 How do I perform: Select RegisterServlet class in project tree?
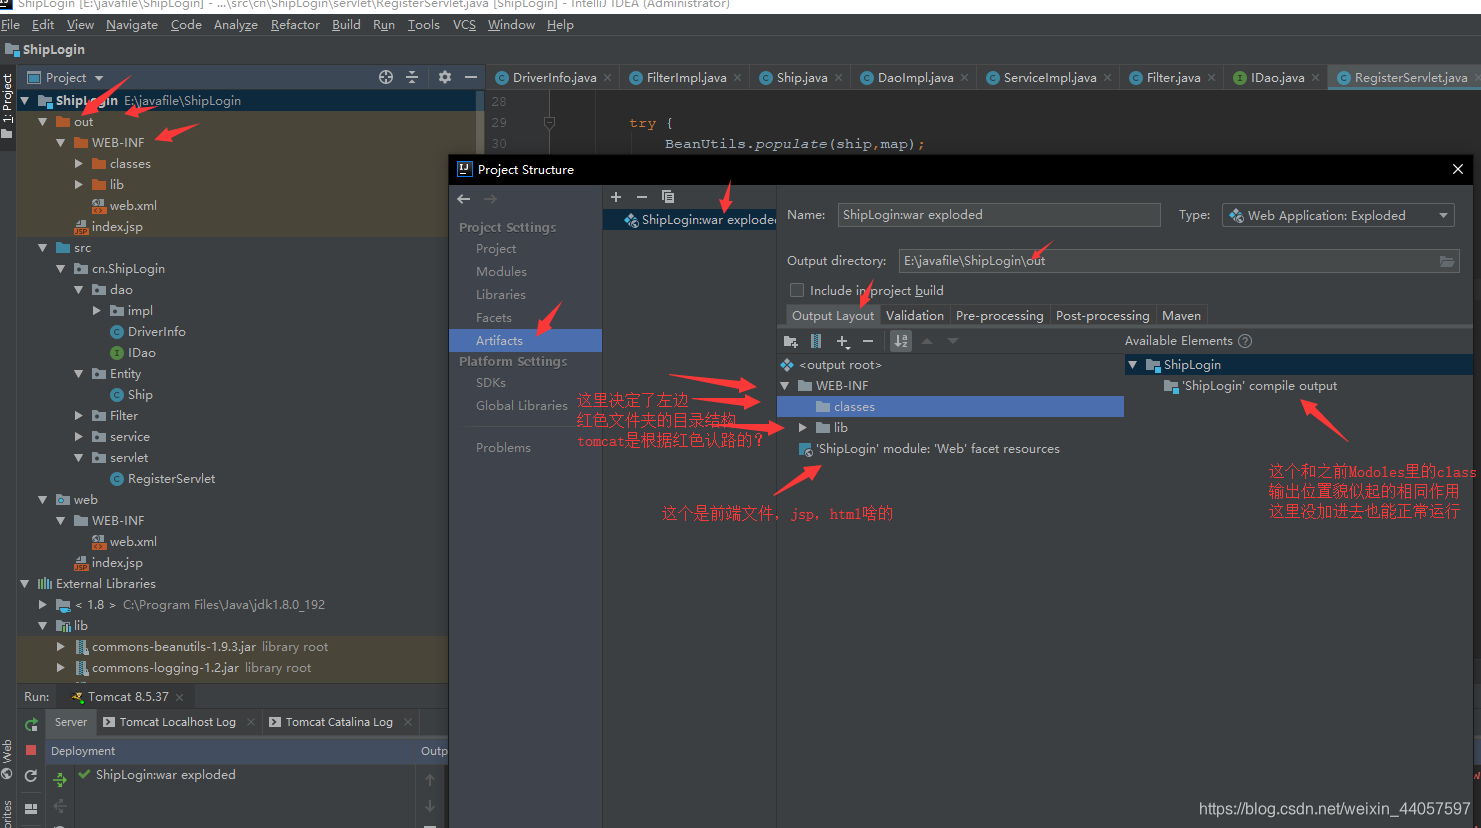[171, 479]
